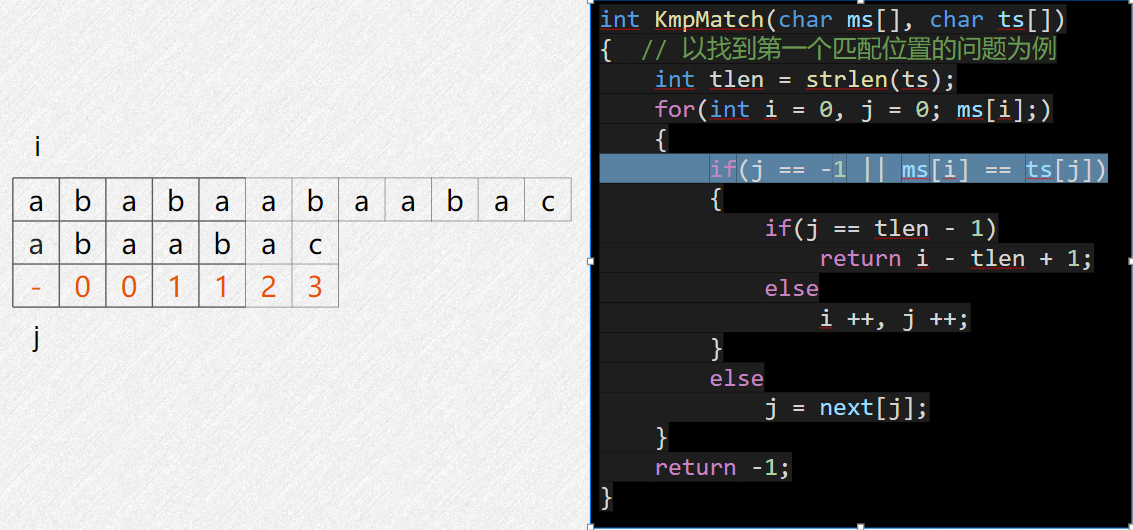The image size is (1133, 530).
Task: Click the left-middle selection handle of code image
Action: [591, 260]
